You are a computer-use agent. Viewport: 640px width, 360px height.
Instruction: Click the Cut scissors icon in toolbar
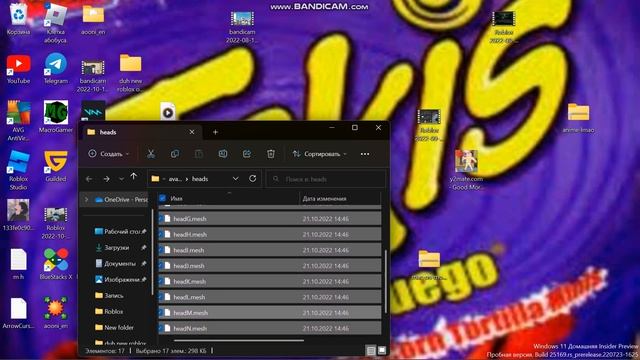(151, 154)
